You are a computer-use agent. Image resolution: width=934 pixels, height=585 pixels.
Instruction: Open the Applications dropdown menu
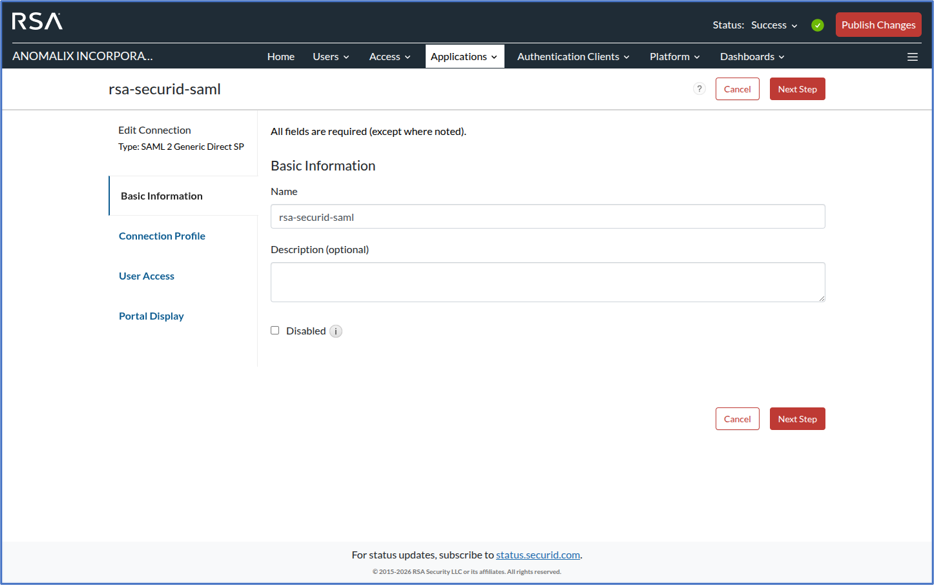click(464, 57)
